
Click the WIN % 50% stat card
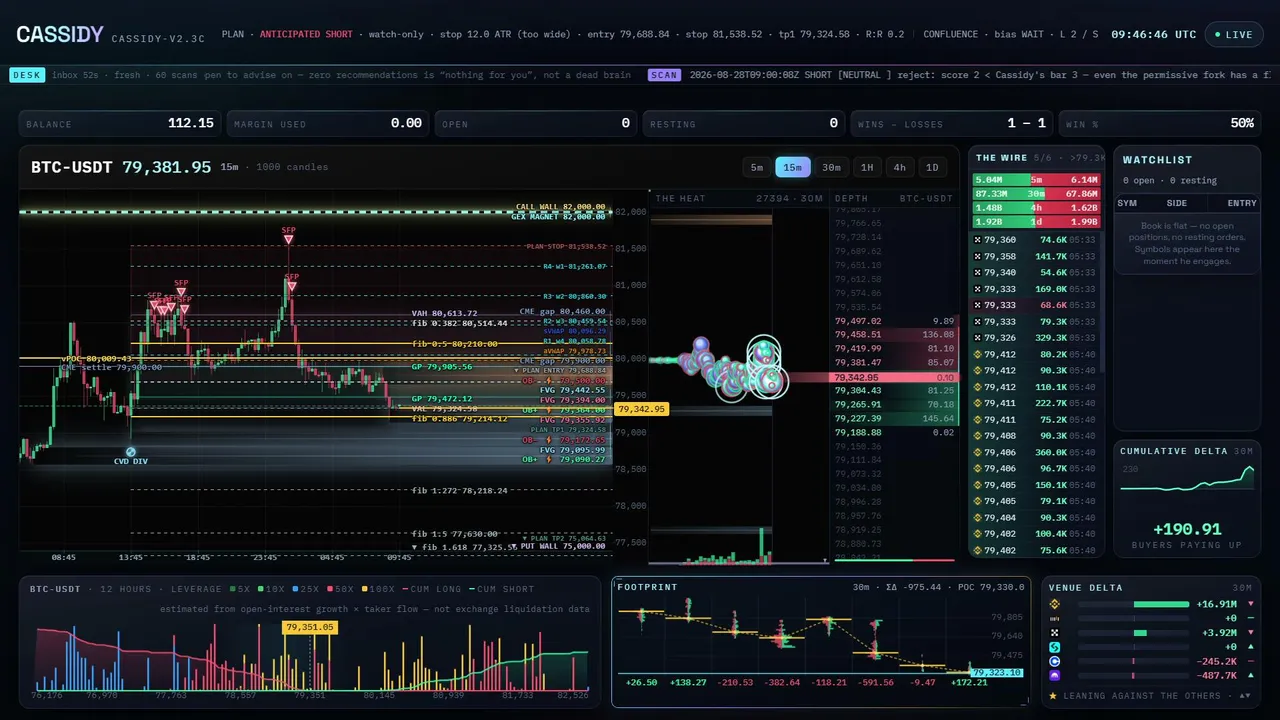(x=1160, y=123)
